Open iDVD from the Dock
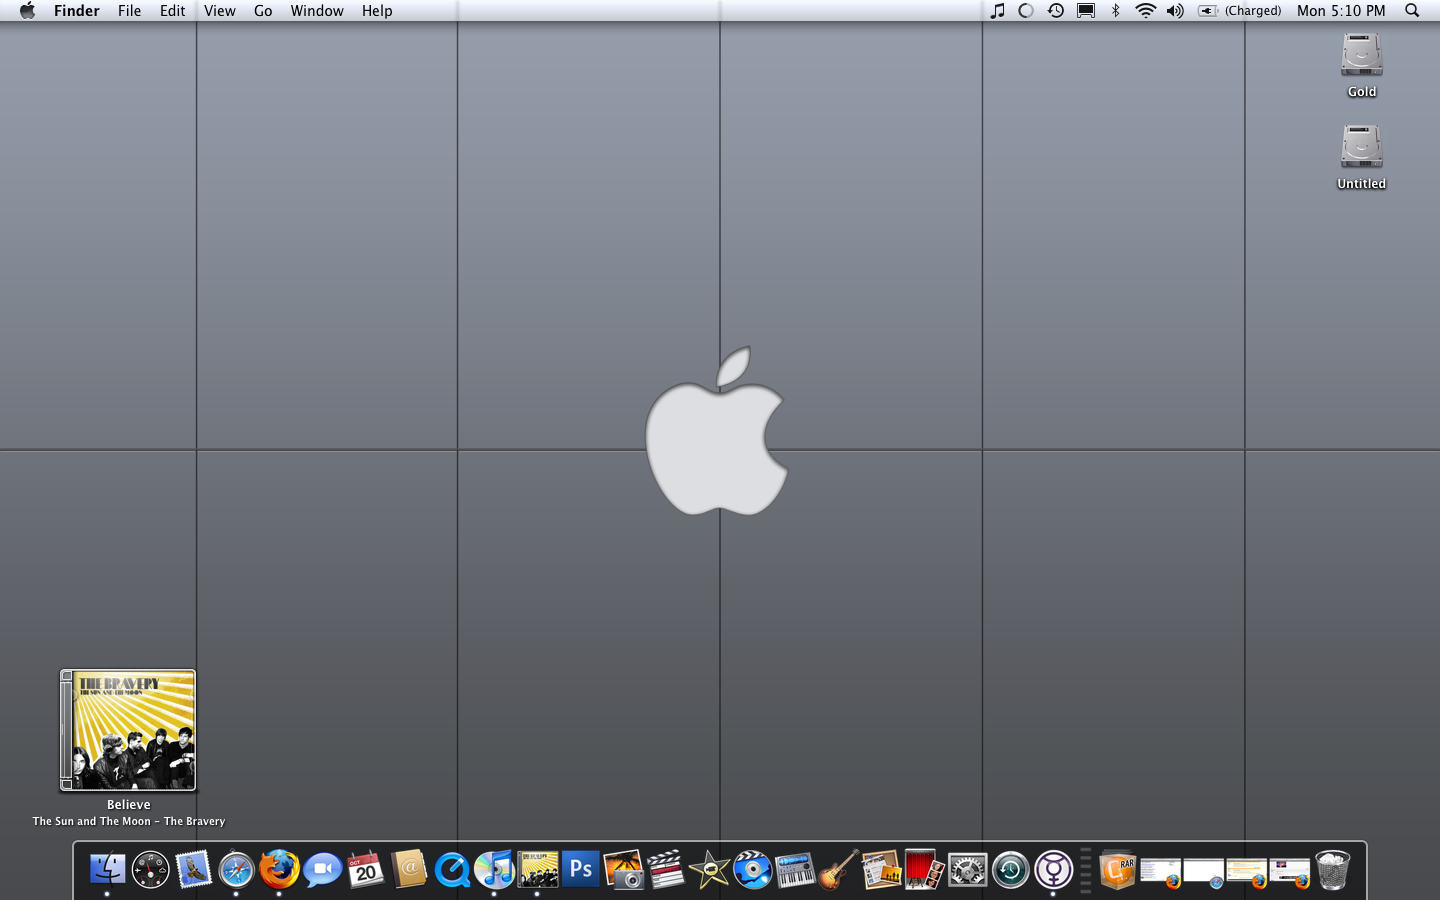 click(752, 869)
